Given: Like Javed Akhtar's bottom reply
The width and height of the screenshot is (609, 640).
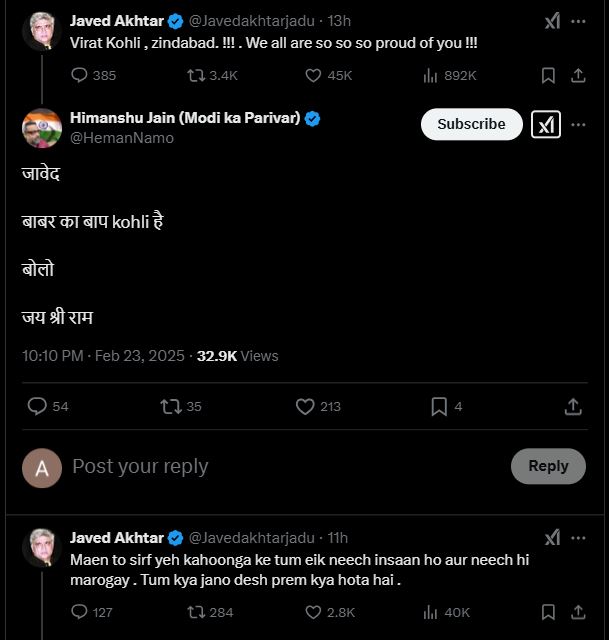Looking at the screenshot, I should tap(313, 612).
